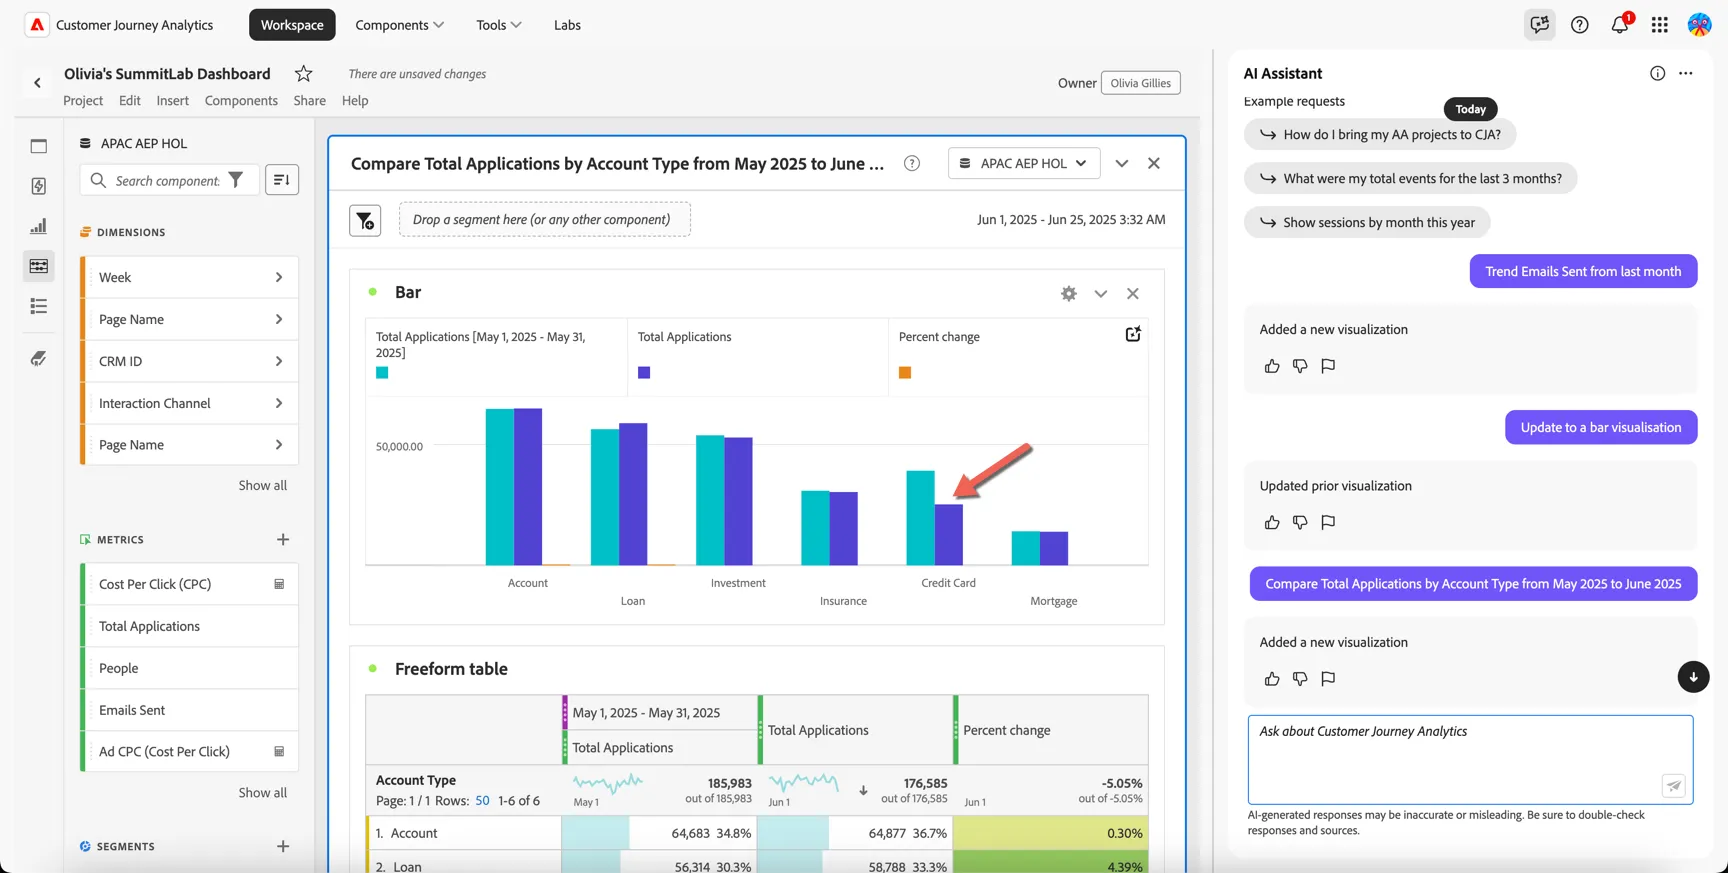Go back using the left arrow beside dashboard title
The image size is (1728, 873).
click(x=38, y=83)
